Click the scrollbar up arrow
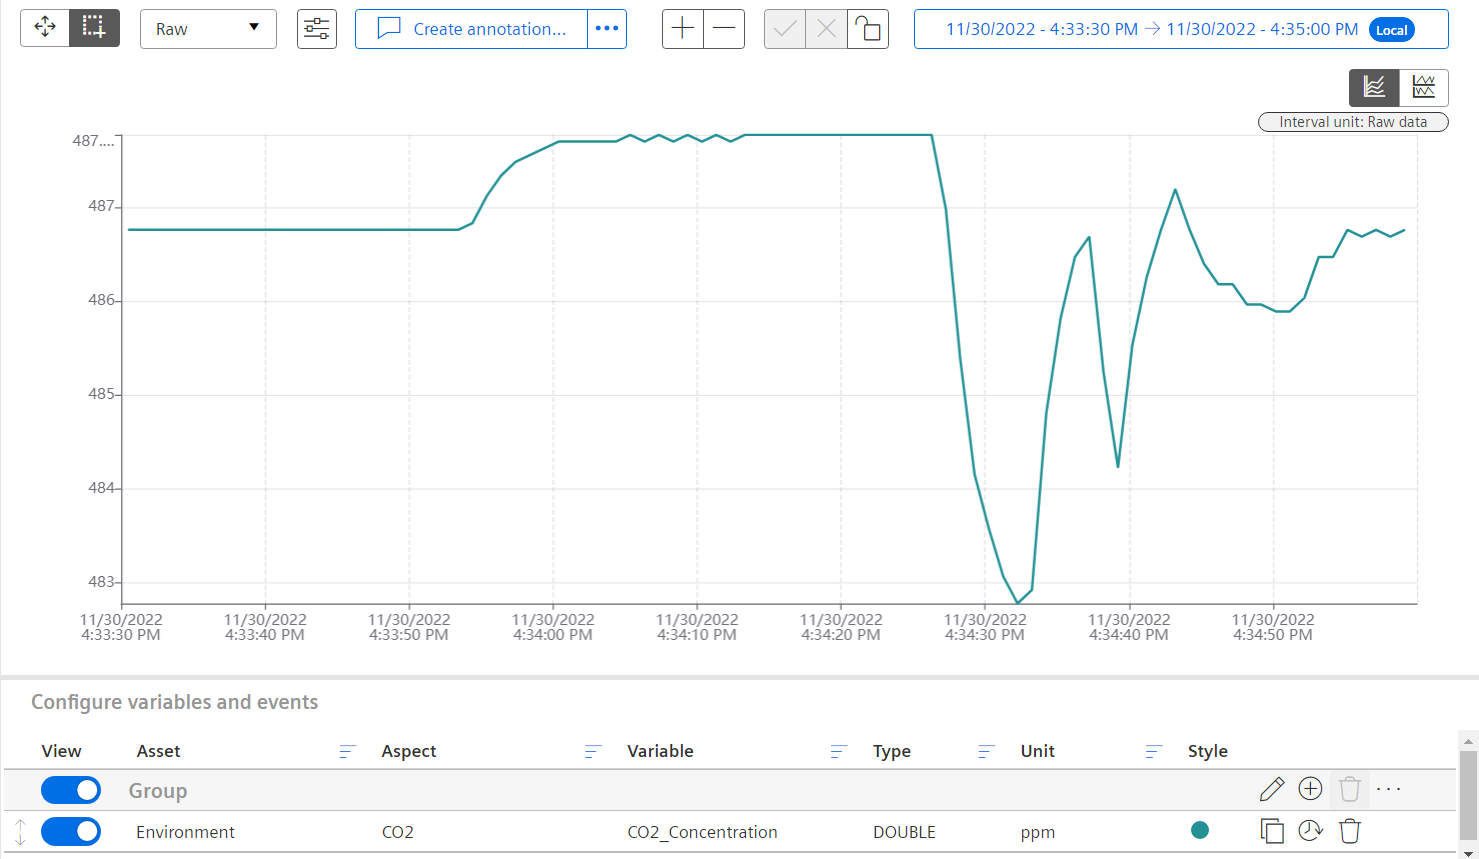1479x859 pixels. [1468, 741]
